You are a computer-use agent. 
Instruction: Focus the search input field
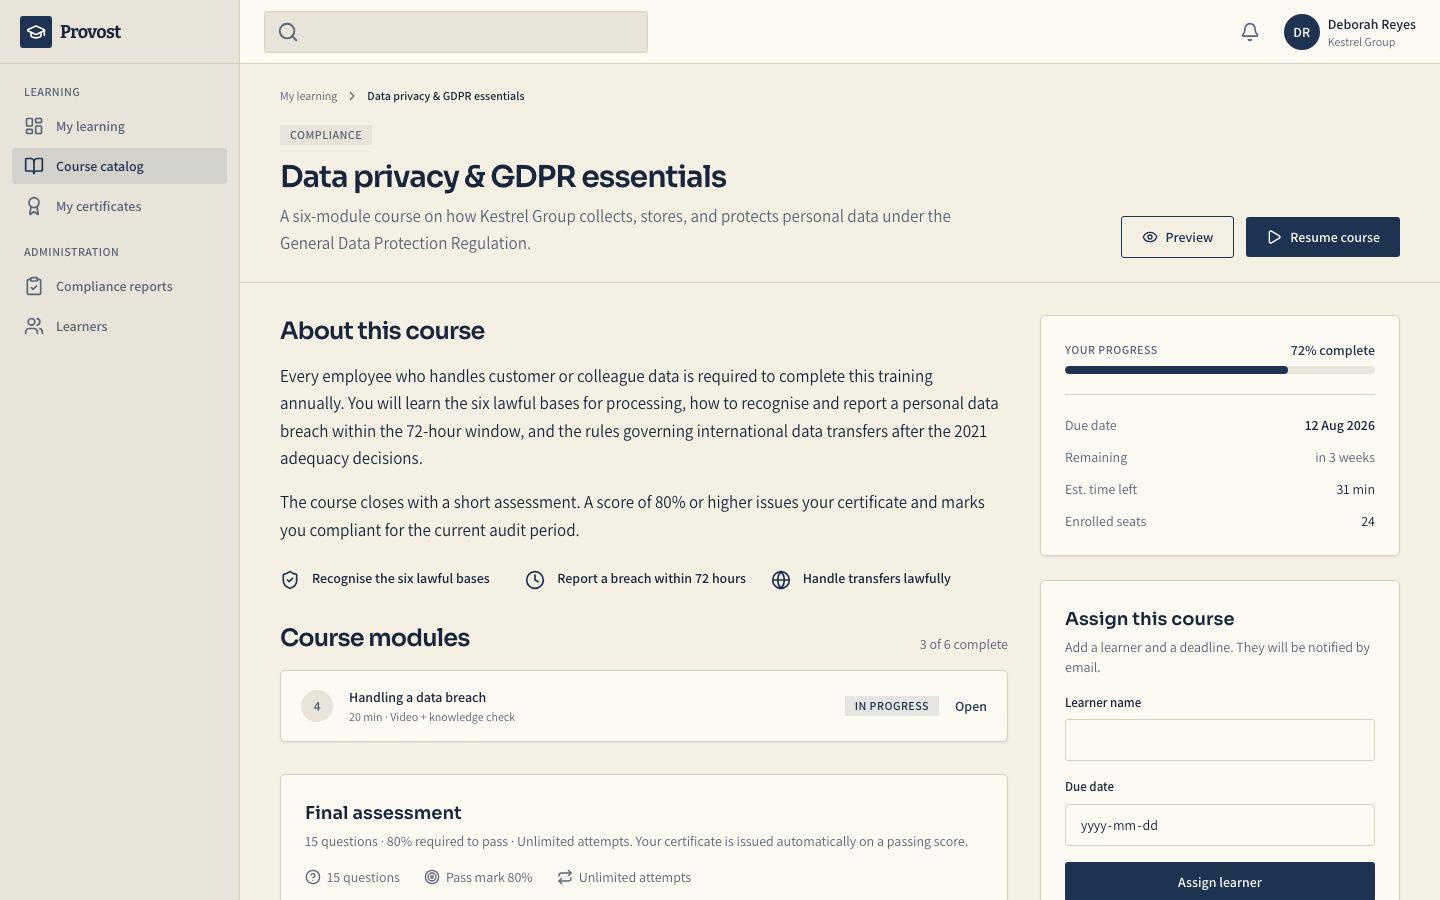456,32
